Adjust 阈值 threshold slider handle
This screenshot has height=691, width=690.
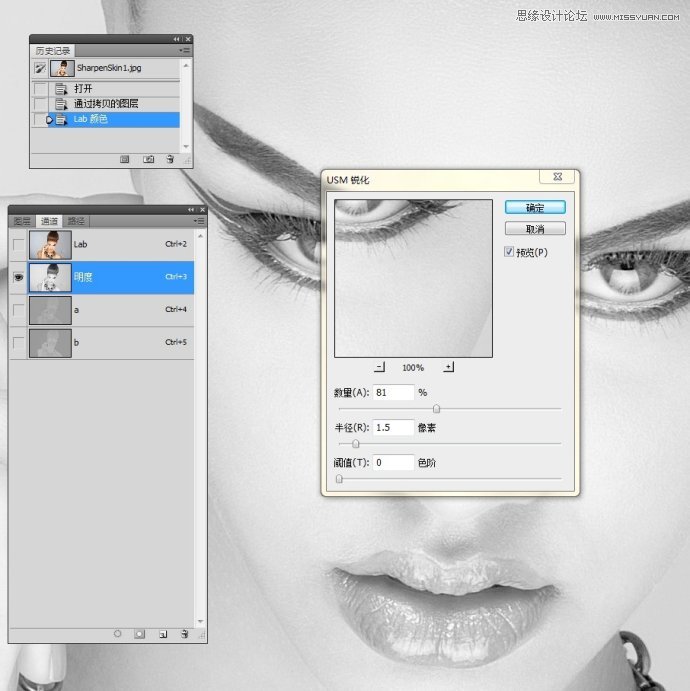coord(339,479)
